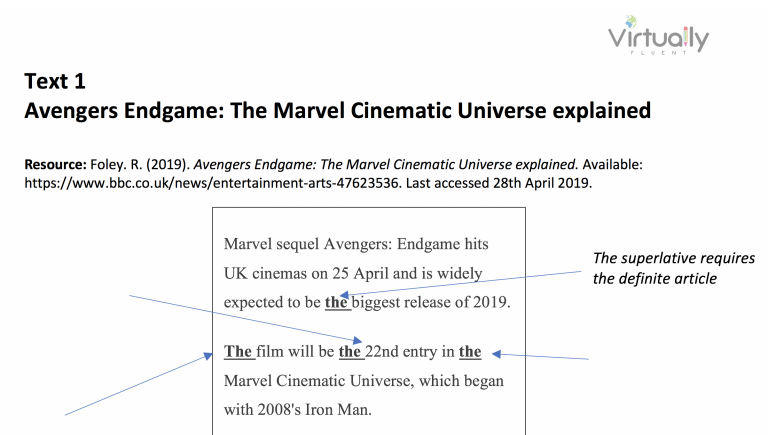Click arrowhead pointing at 'the biggest'
Image resolution: width=768 pixels, height=435 pixels.
point(344,295)
